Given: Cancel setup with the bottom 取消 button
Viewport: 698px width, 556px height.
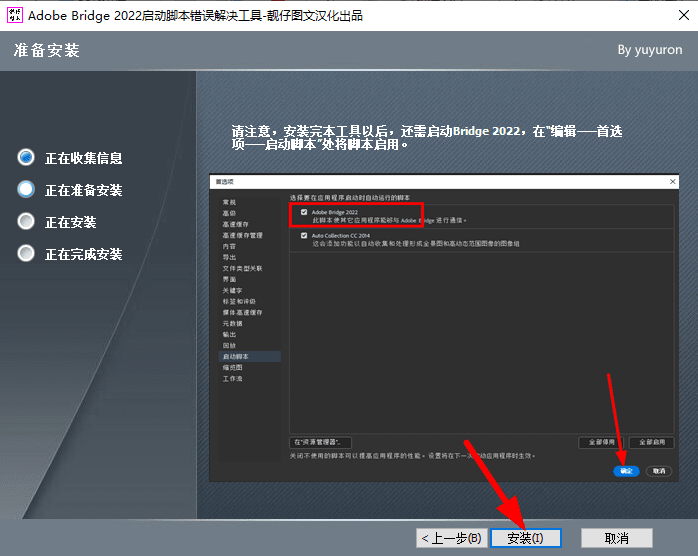Looking at the screenshot, I should point(617,538).
